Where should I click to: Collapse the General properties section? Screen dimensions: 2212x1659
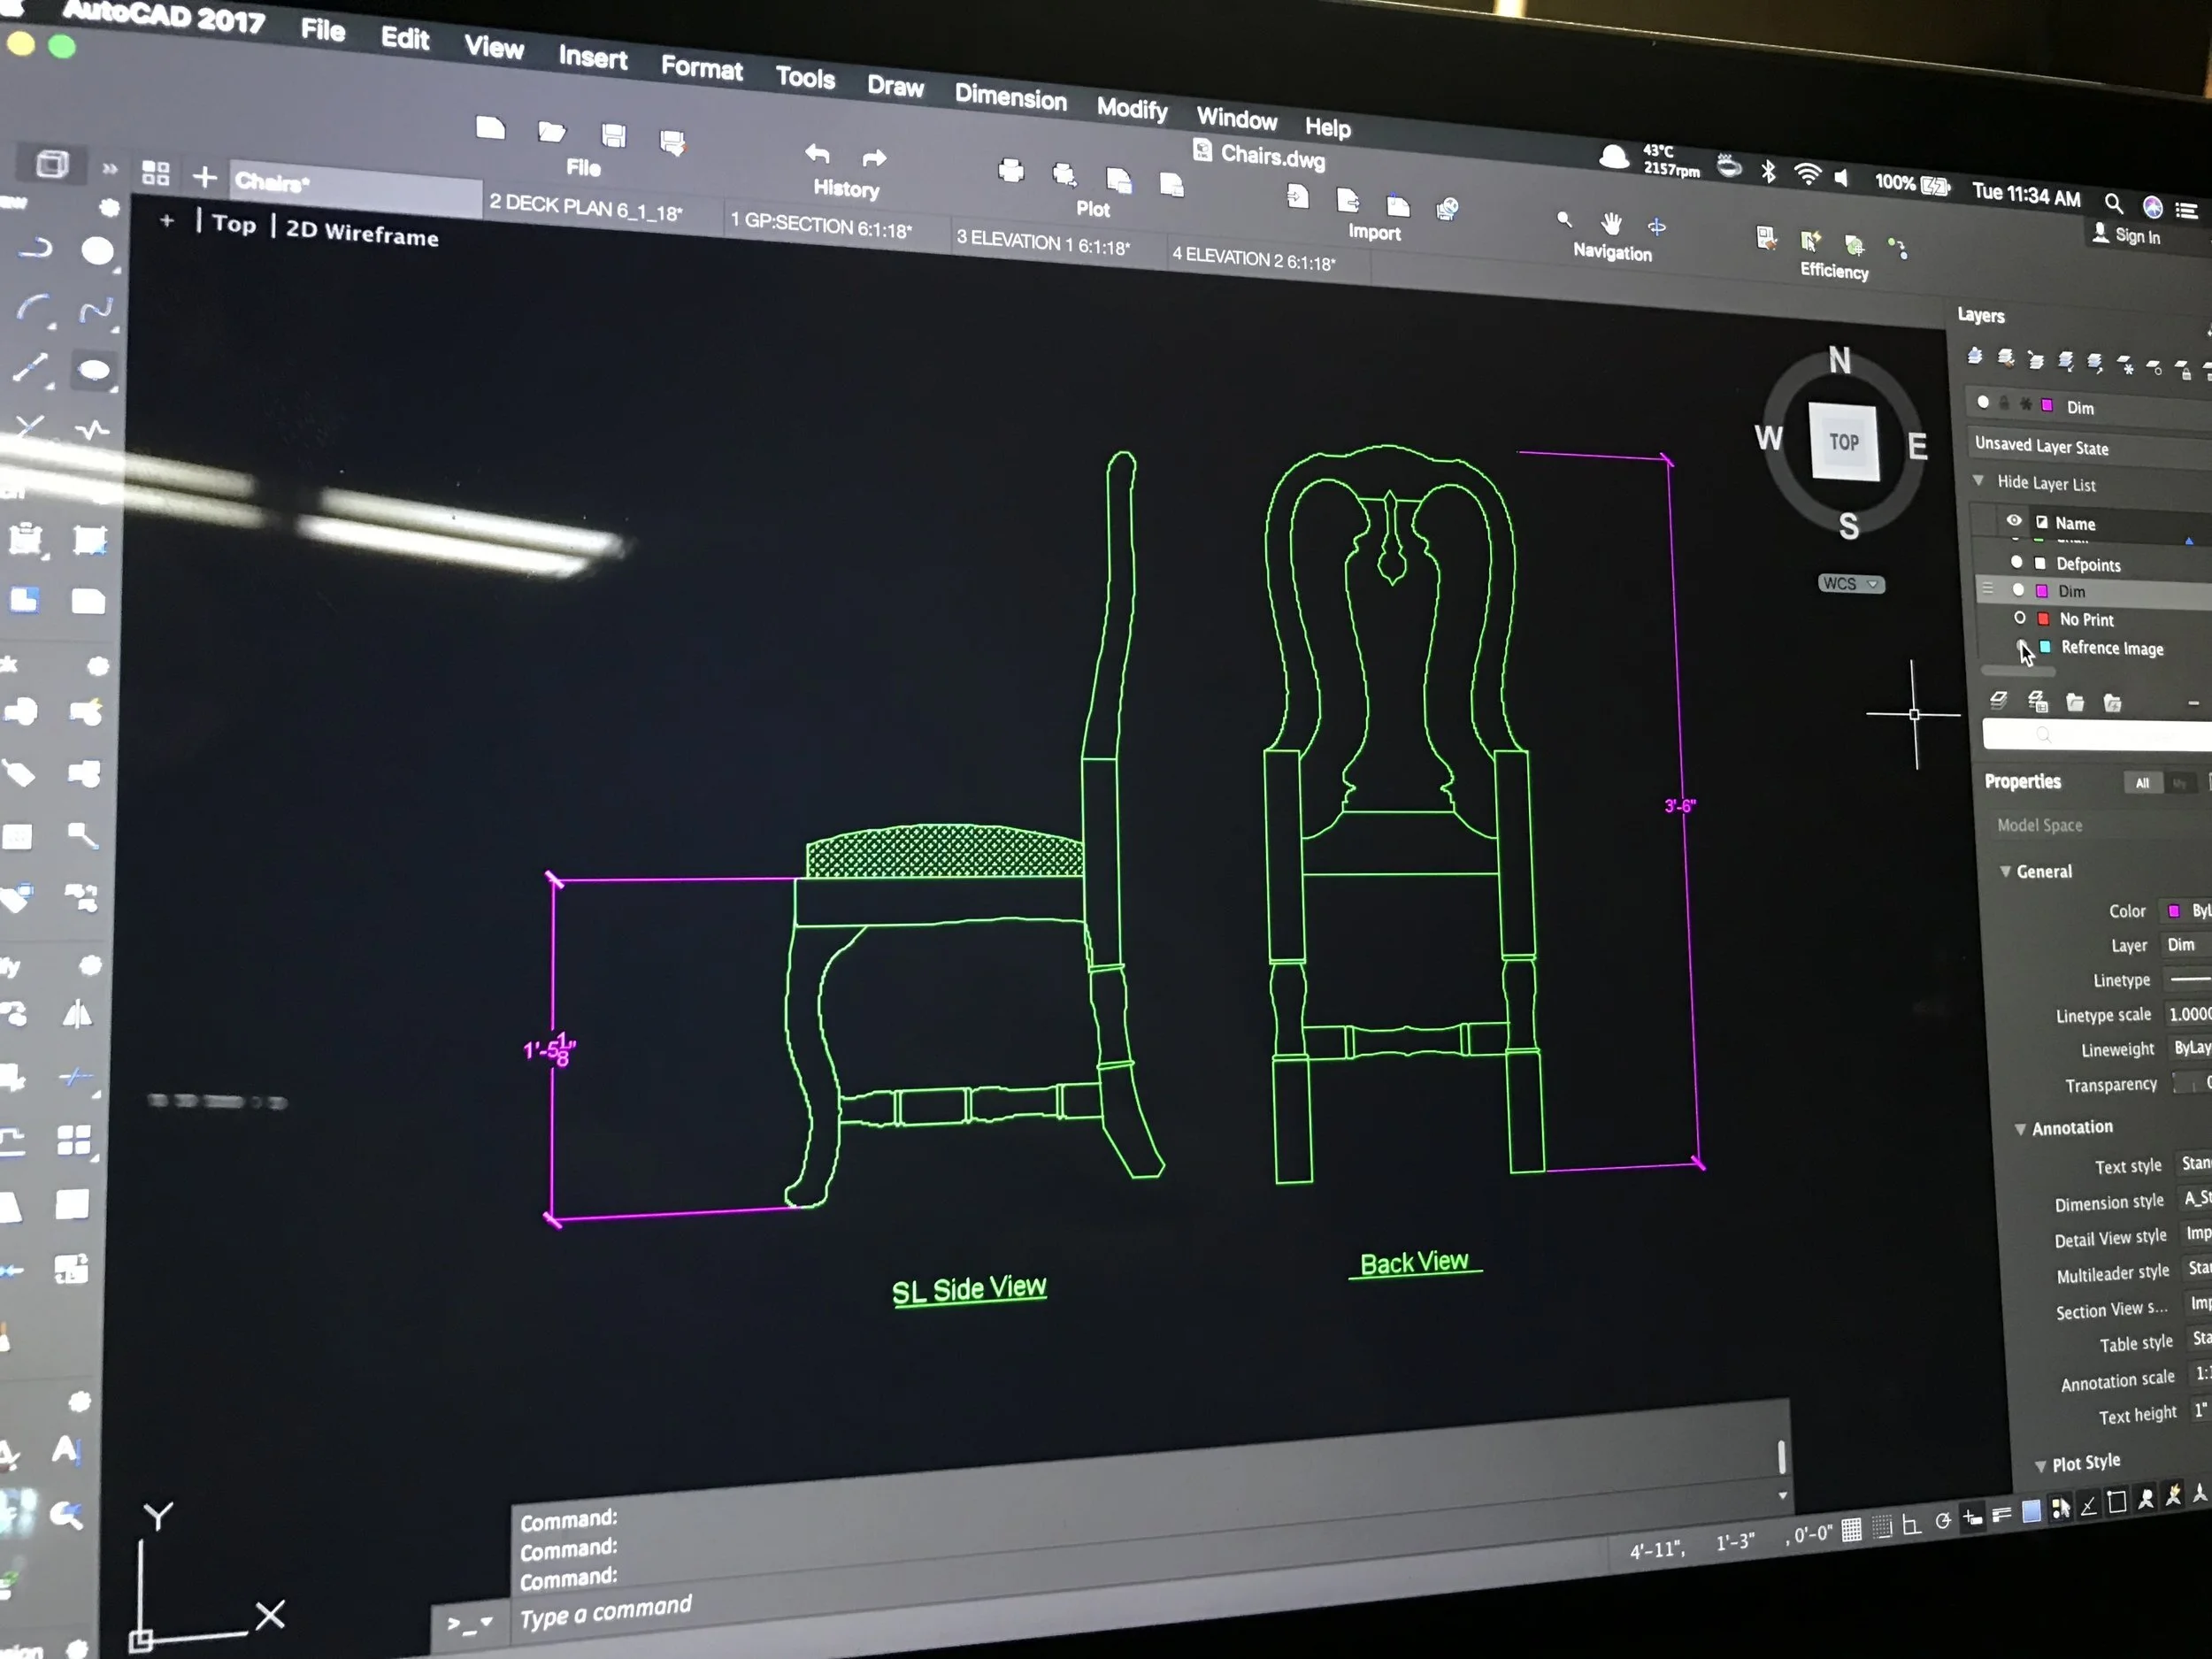pyautogui.click(x=2005, y=871)
